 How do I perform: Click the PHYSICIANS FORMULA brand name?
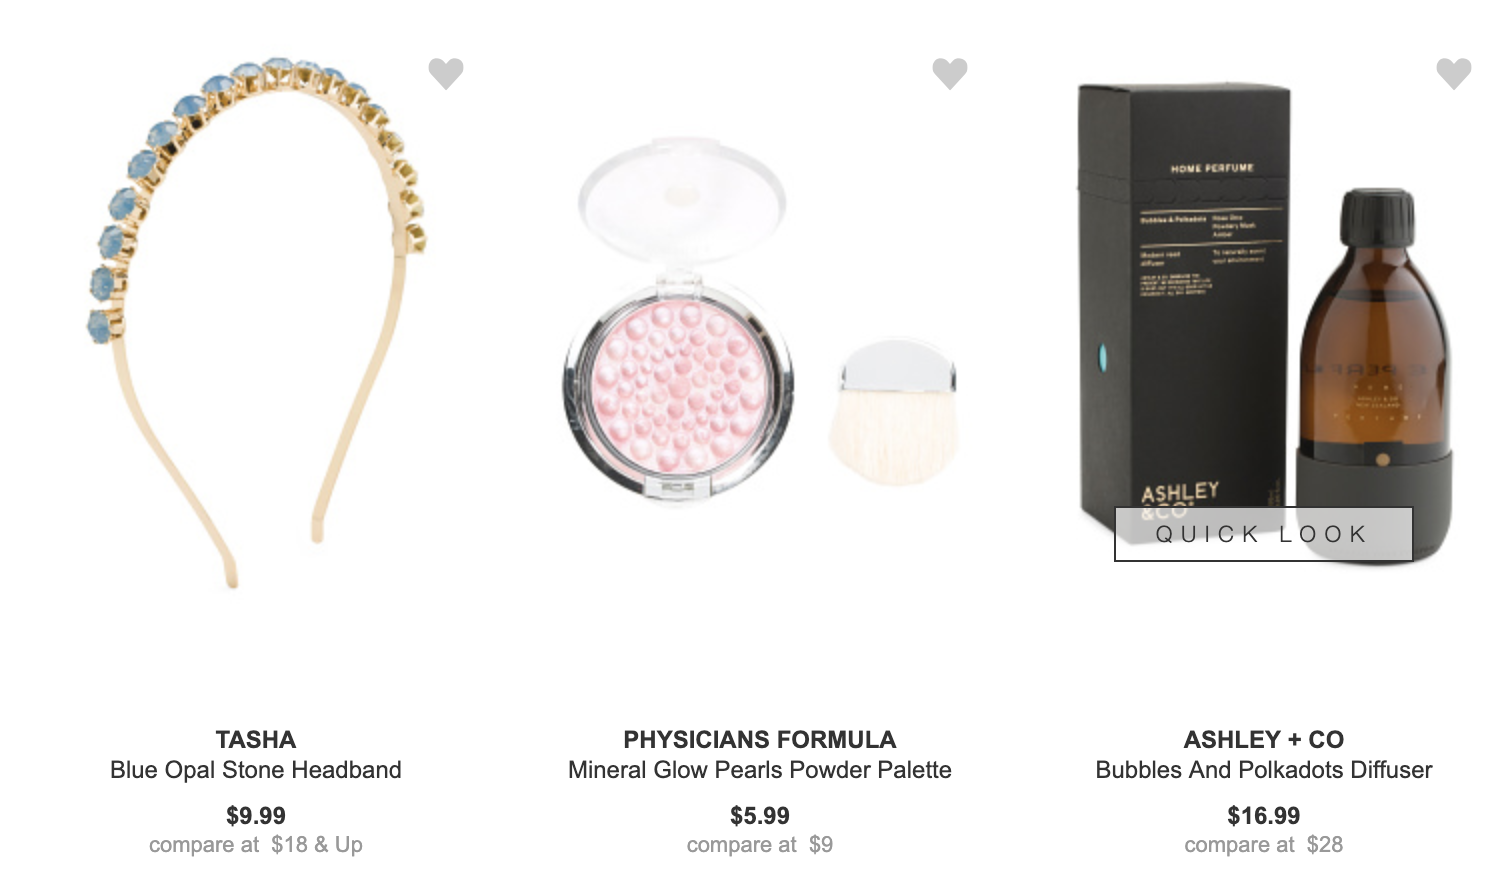pyautogui.click(x=760, y=739)
